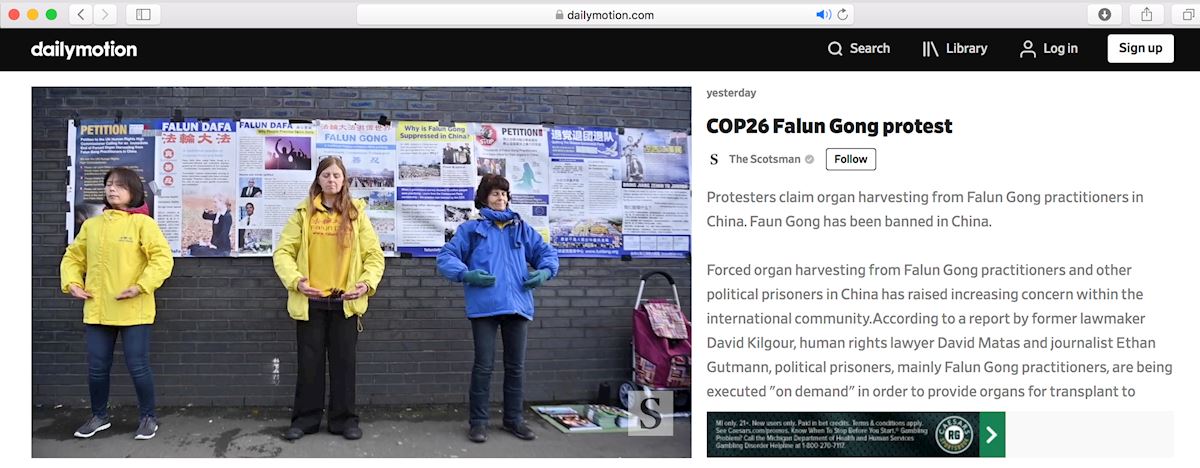Follow The Scotsman channel
This screenshot has width=1200, height=468.
[851, 159]
